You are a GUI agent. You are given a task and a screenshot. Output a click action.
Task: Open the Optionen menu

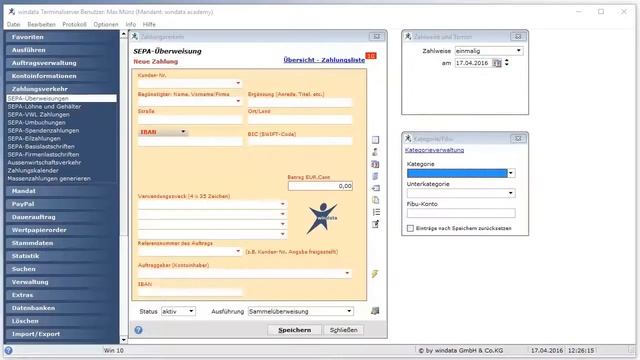click(106, 24)
